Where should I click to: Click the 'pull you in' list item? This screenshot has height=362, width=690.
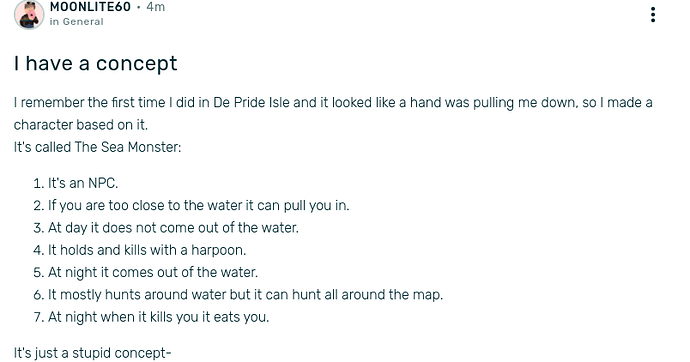point(198,205)
